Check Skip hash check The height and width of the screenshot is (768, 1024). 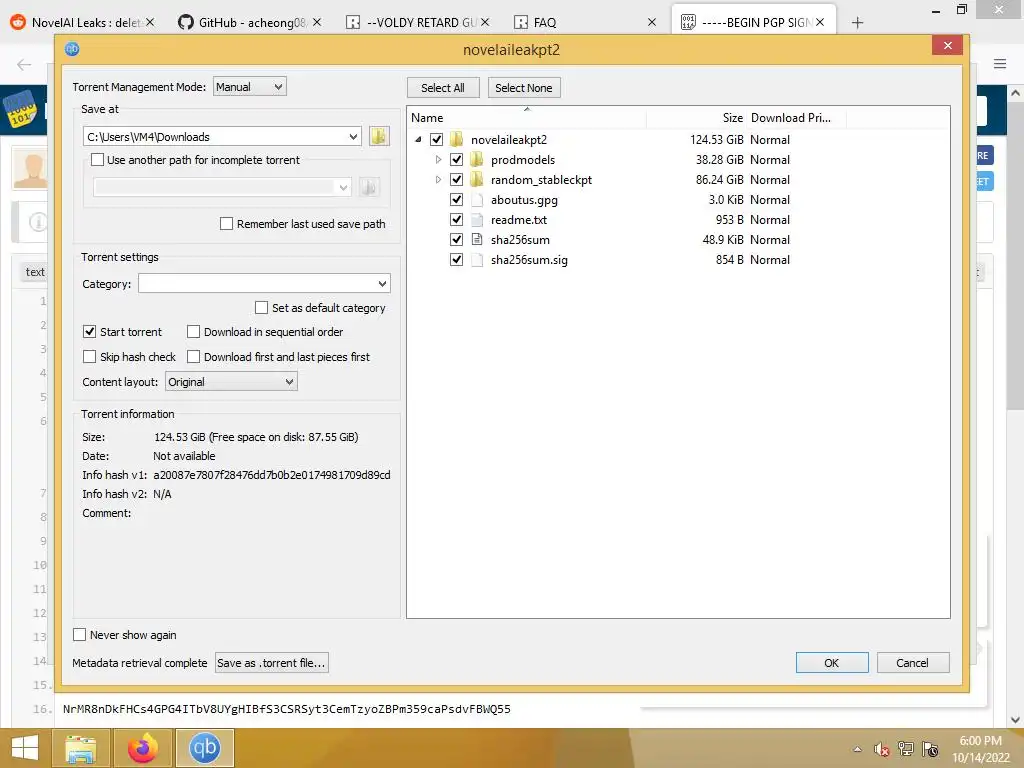click(x=89, y=357)
